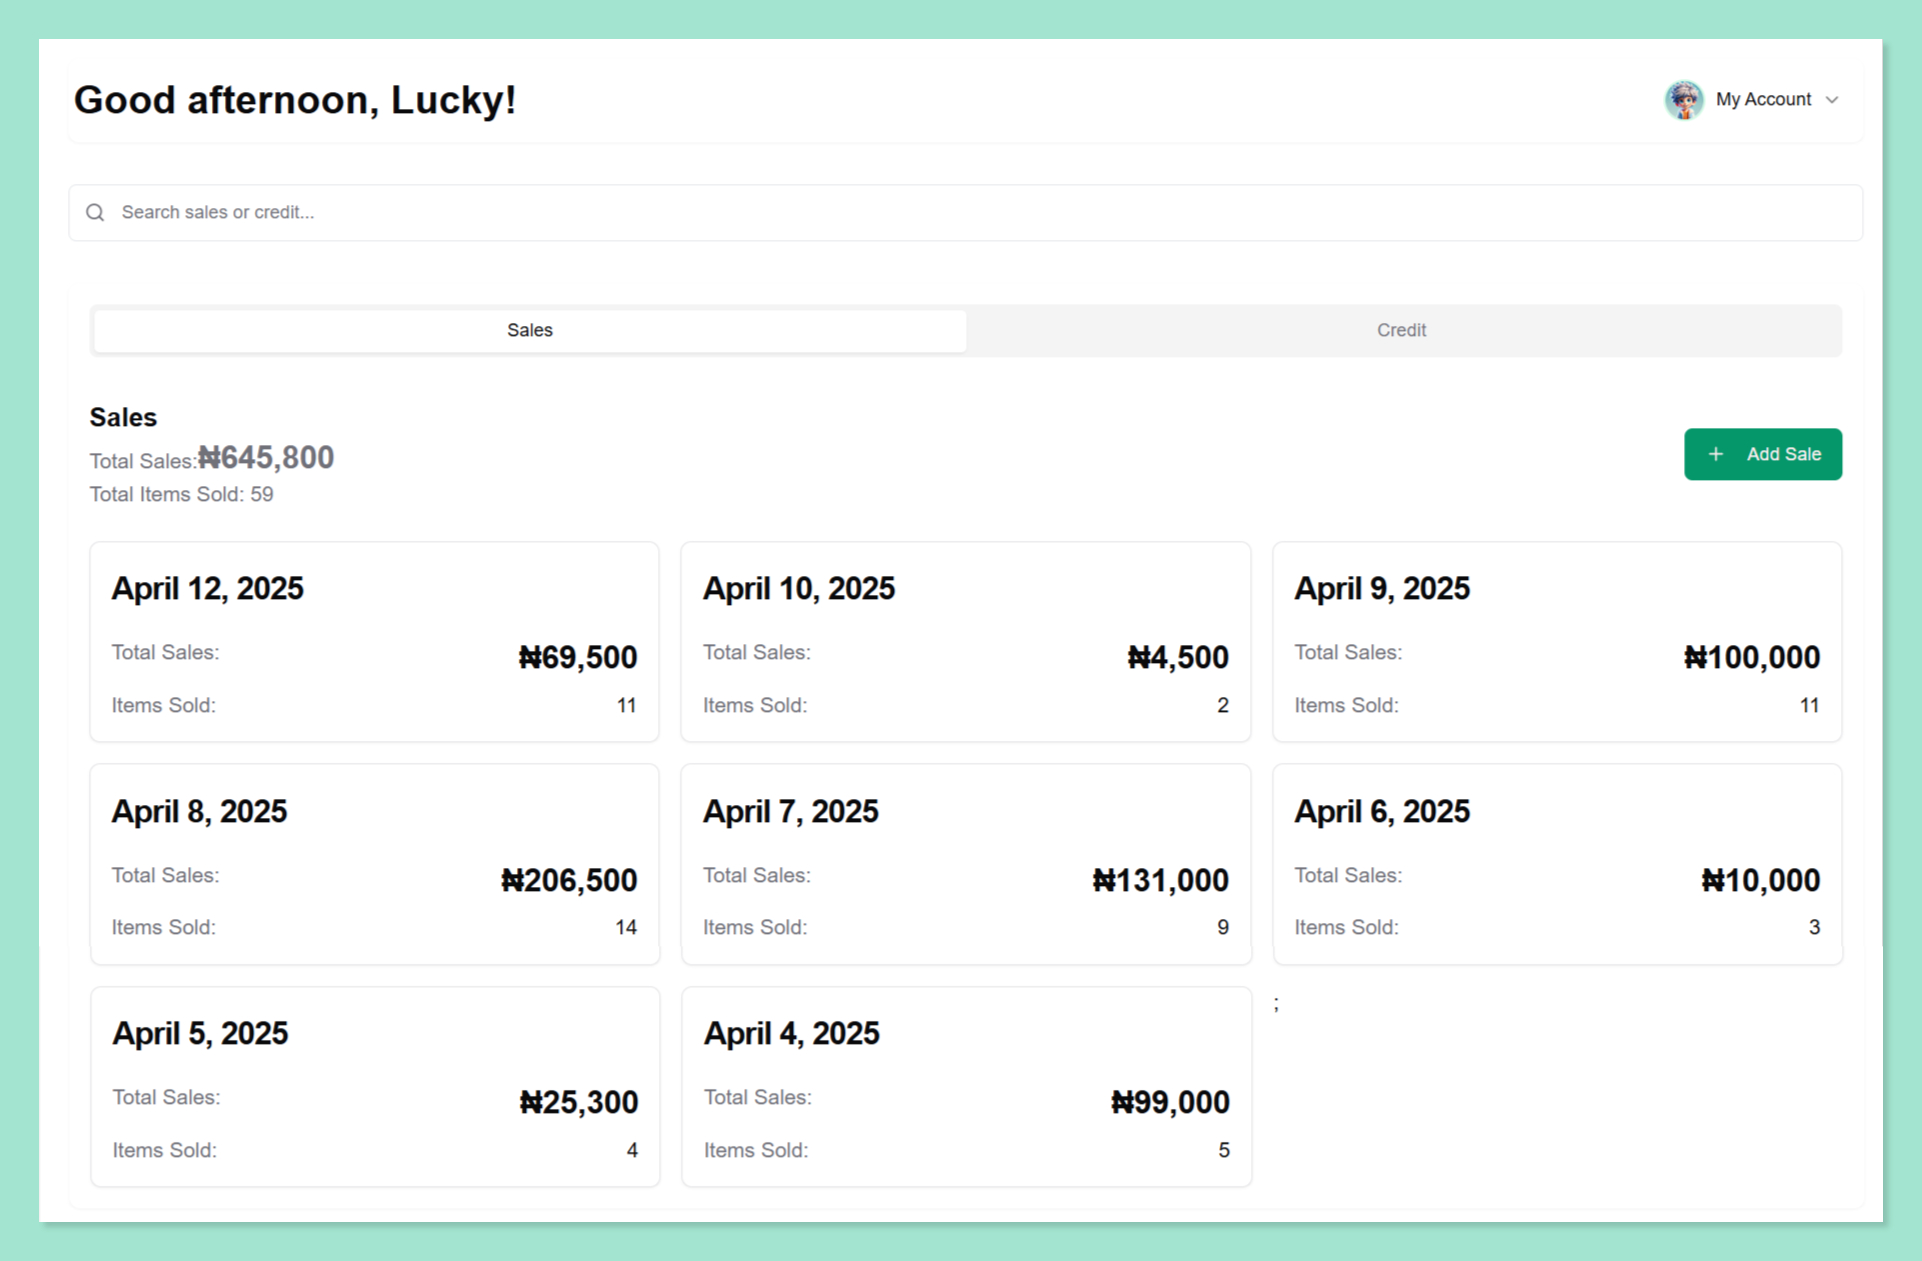The height and width of the screenshot is (1261, 1922).
Task: Open the April 9, 2025 sales card
Action: [x=1556, y=642]
